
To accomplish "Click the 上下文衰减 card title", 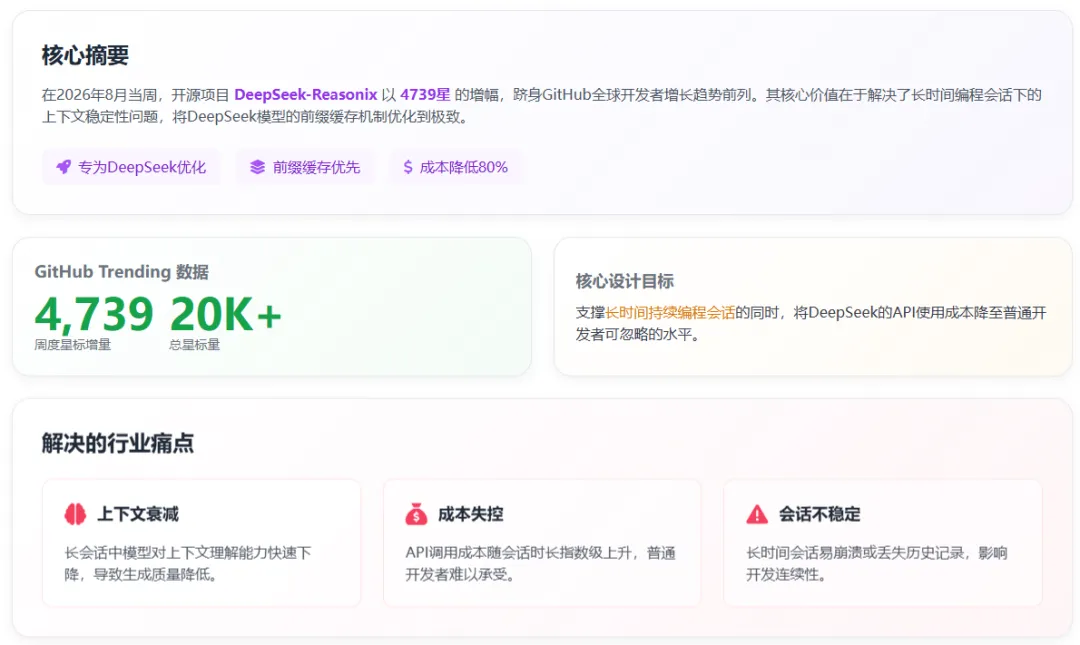I will point(138,514).
